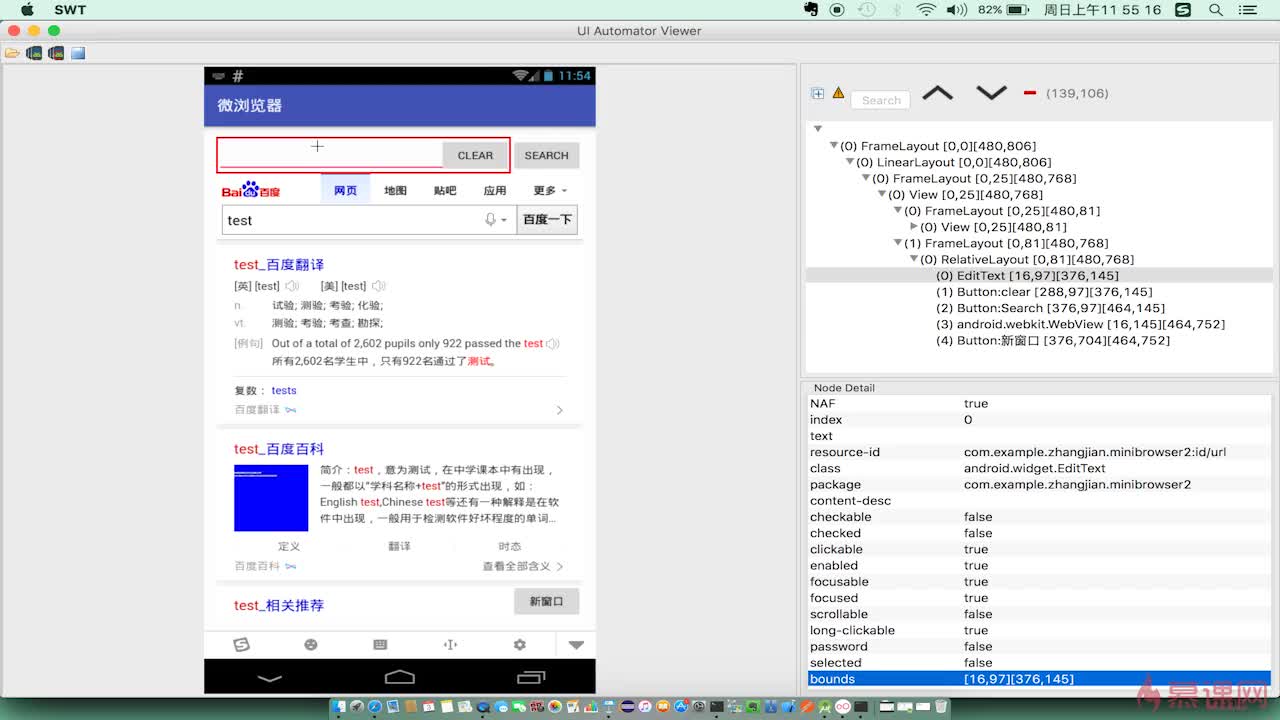Click the SEARCH button in phone screenshot

(546, 155)
